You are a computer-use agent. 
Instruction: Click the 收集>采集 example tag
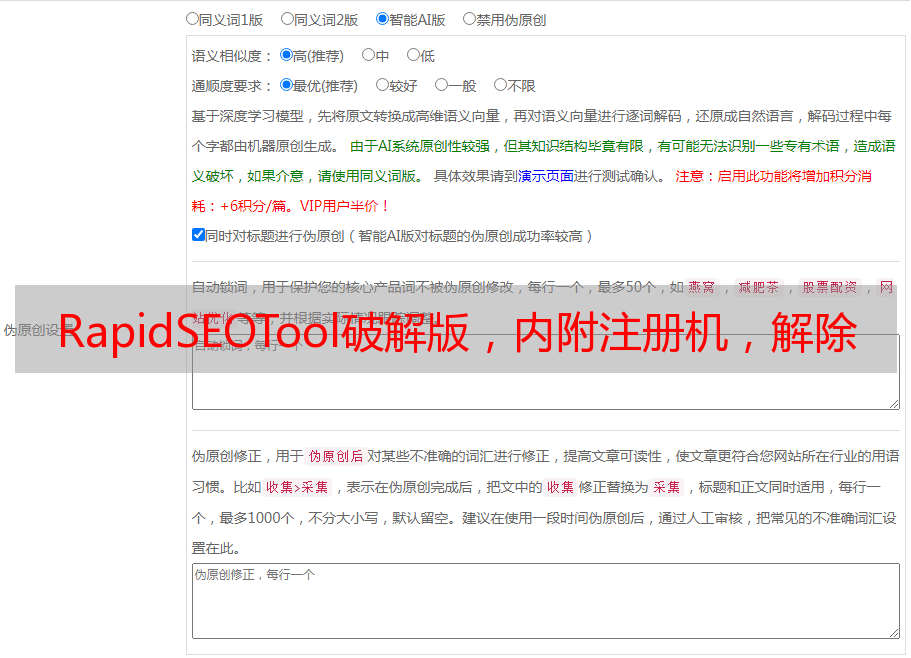(297, 487)
